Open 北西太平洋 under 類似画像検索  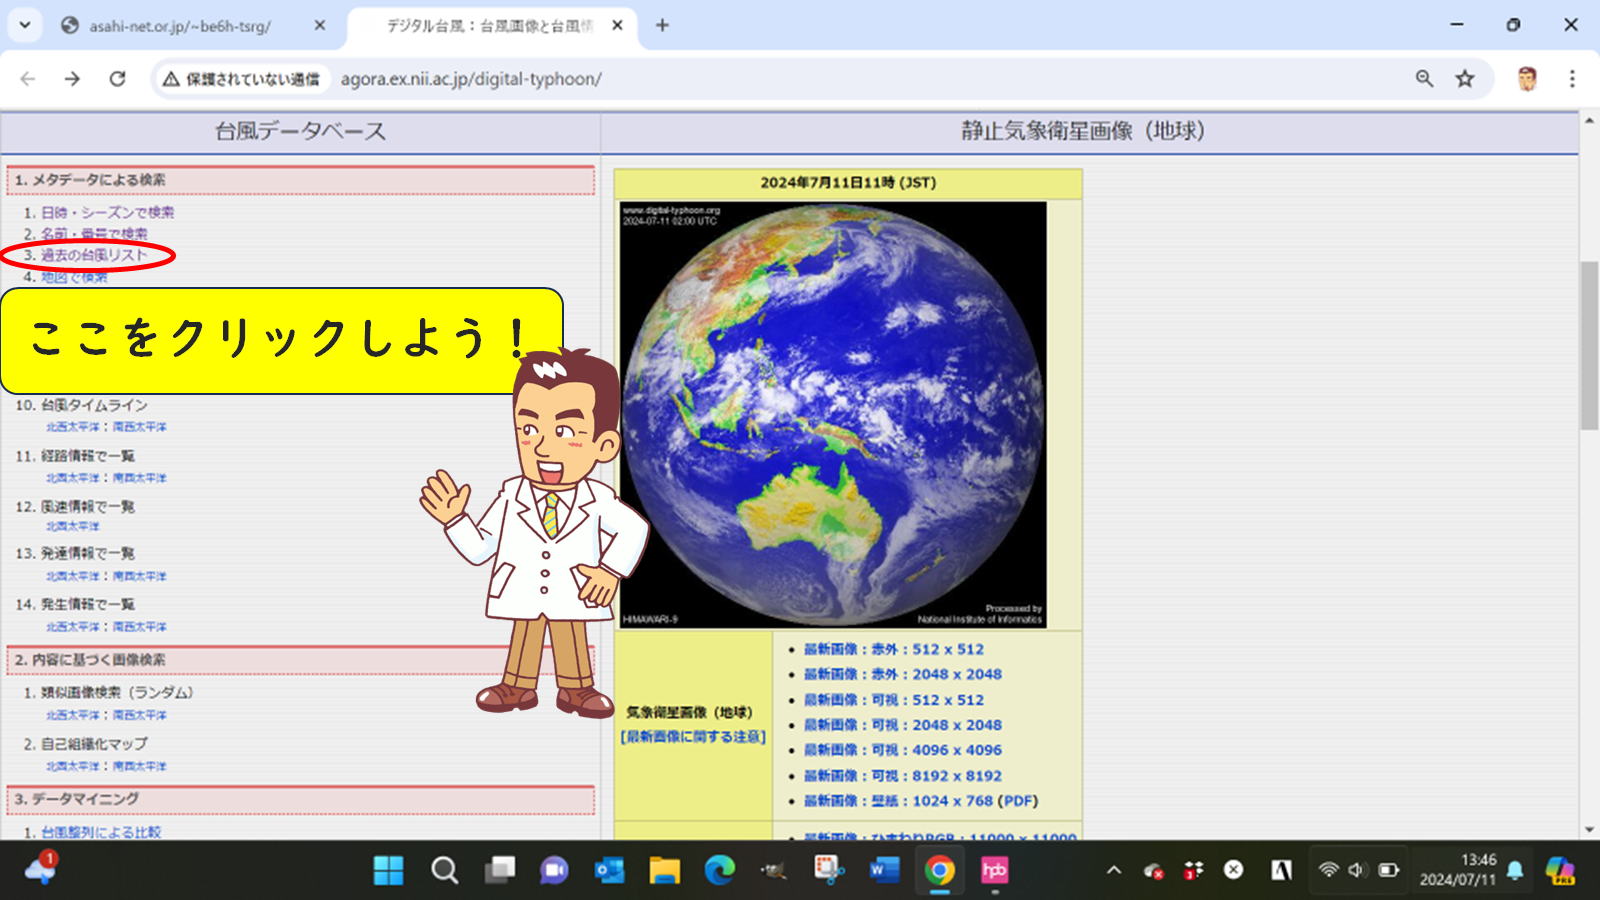point(73,715)
